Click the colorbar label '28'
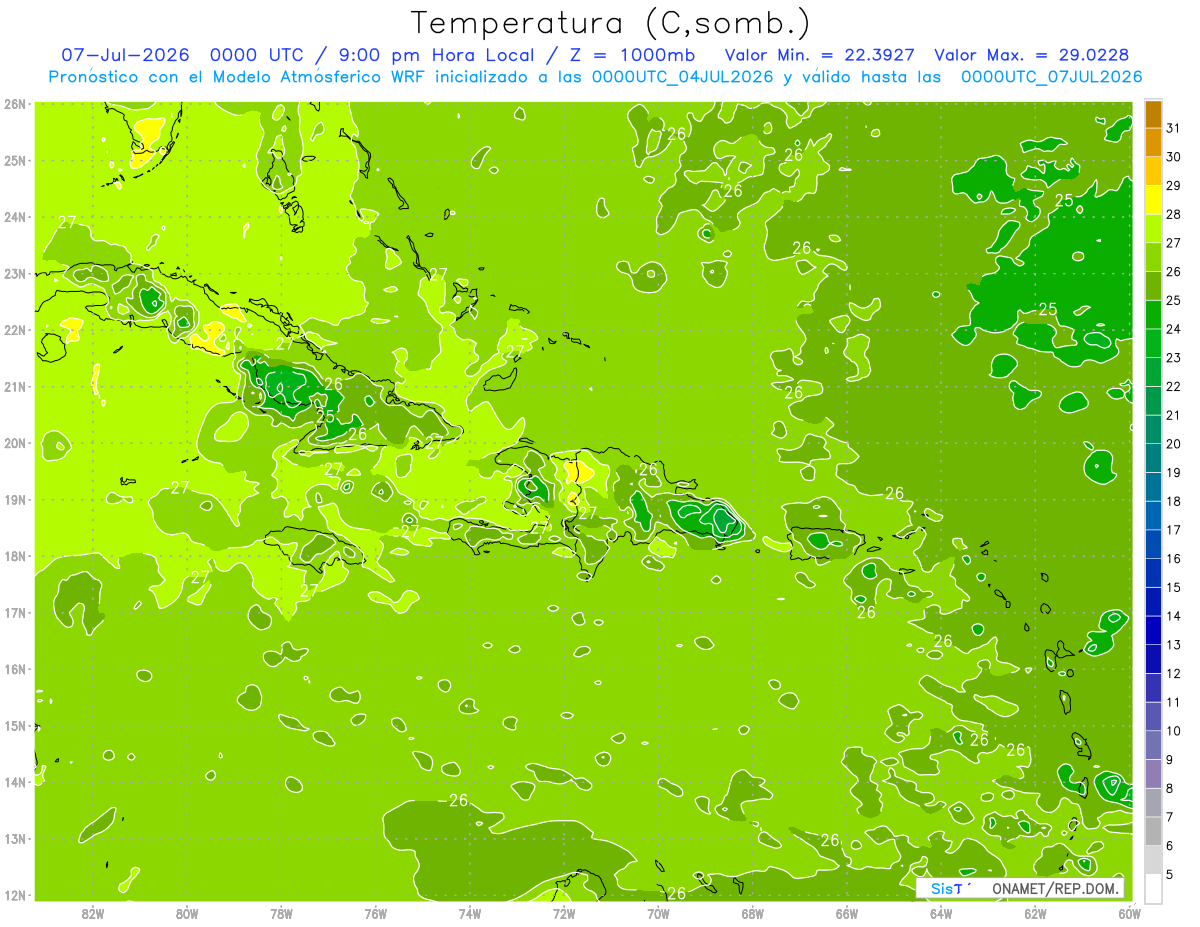 click(x=1174, y=214)
